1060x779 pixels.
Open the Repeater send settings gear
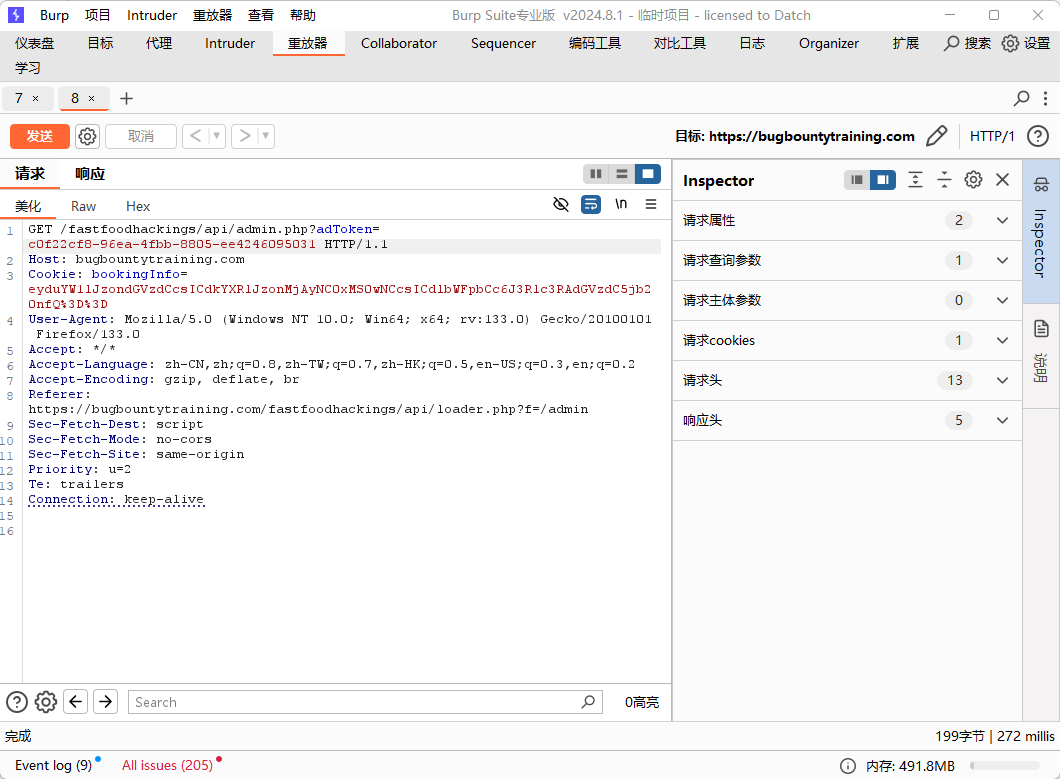pyautogui.click(x=87, y=137)
